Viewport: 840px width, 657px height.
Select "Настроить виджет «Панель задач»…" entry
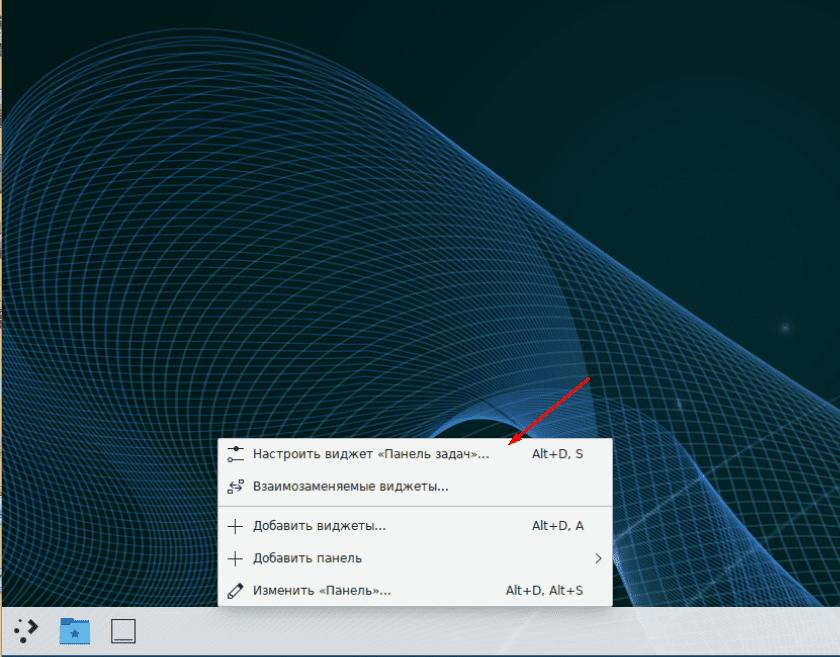tap(415, 454)
